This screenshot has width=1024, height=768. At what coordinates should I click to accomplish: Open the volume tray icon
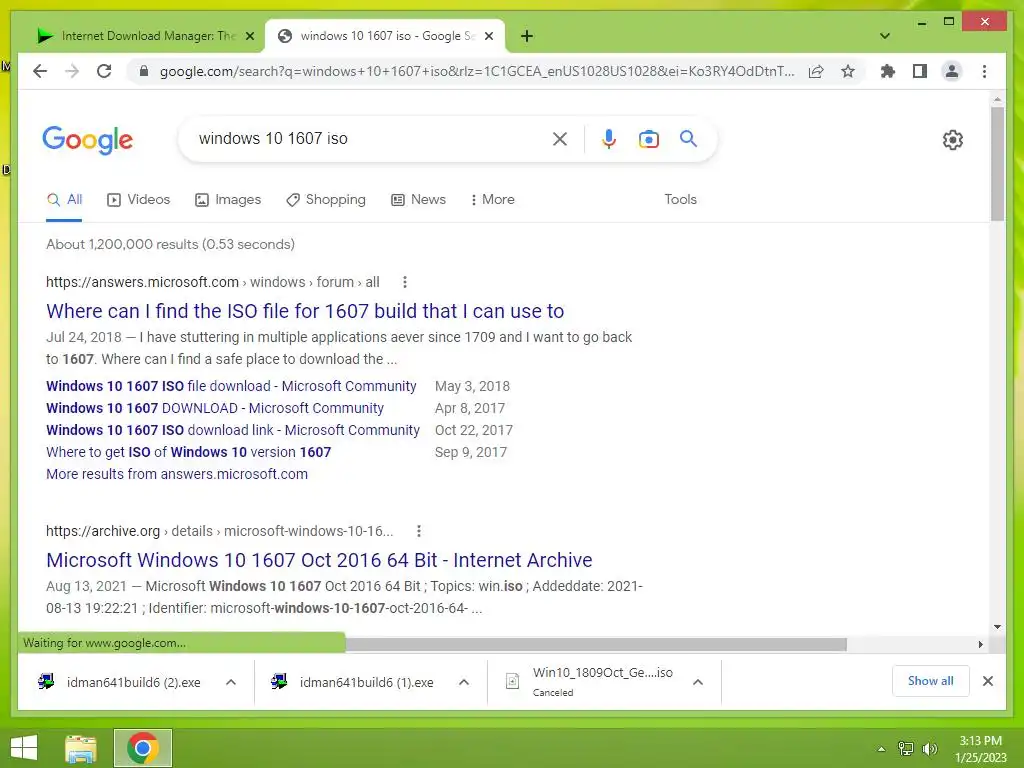(929, 749)
